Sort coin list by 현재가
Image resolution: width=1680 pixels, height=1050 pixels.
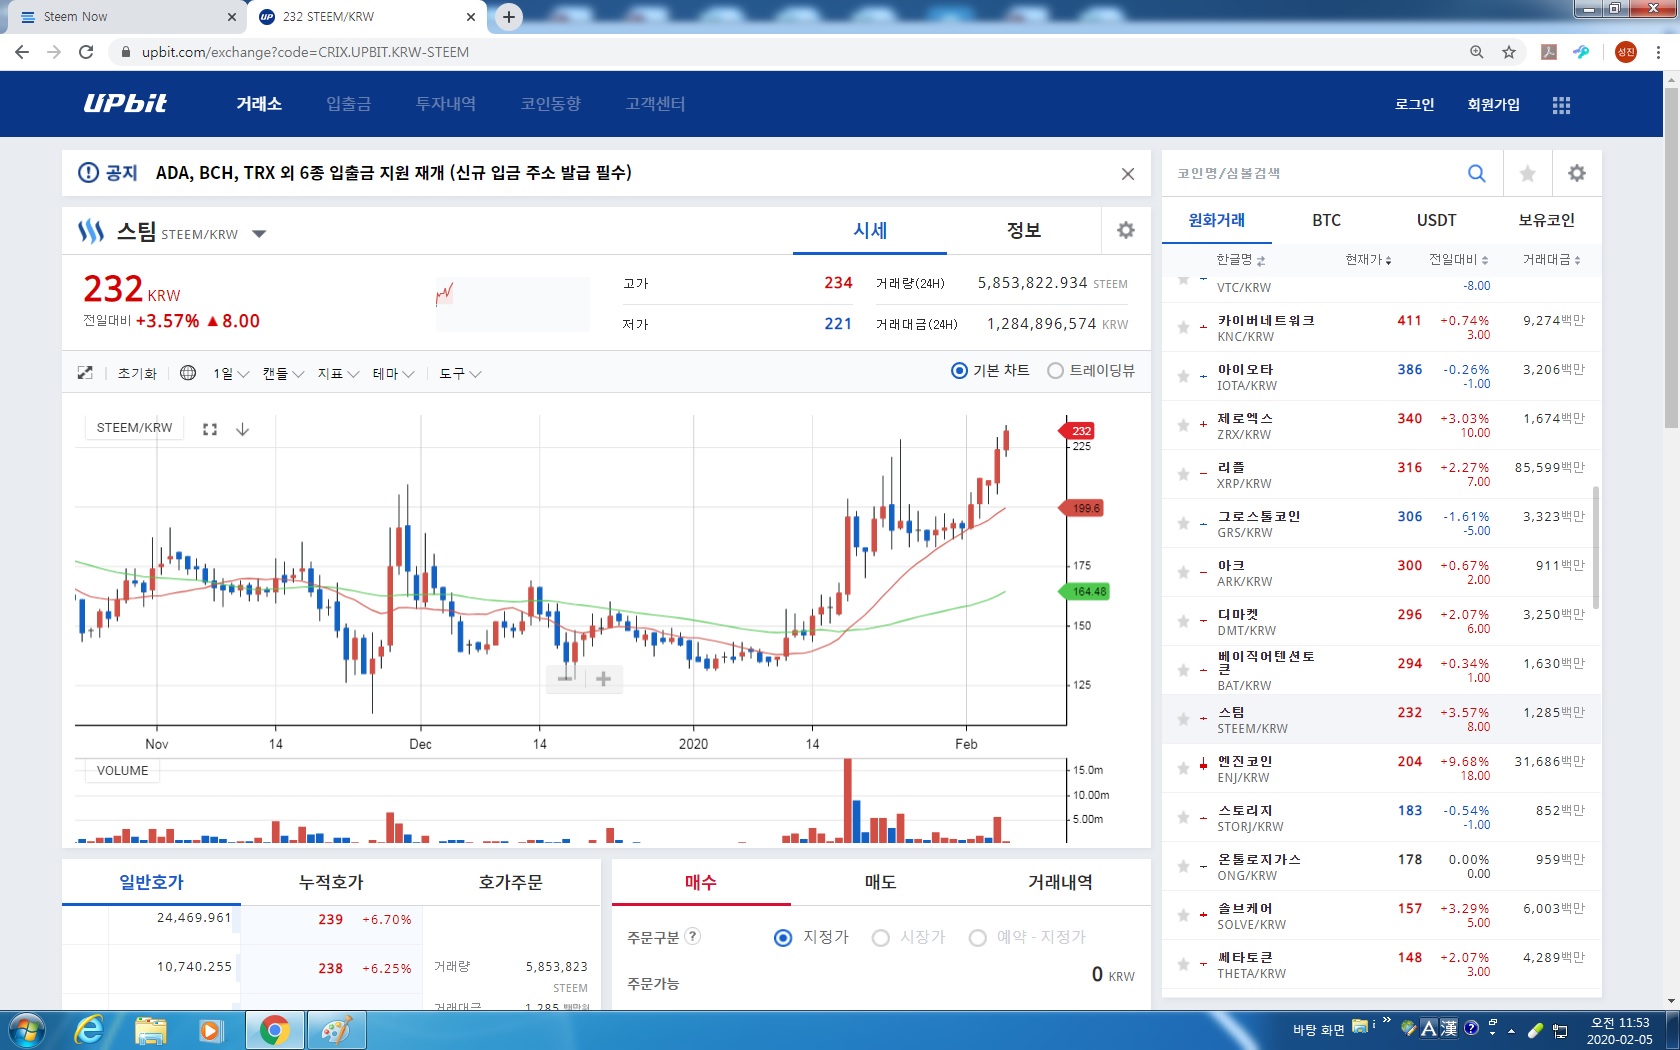(1368, 260)
